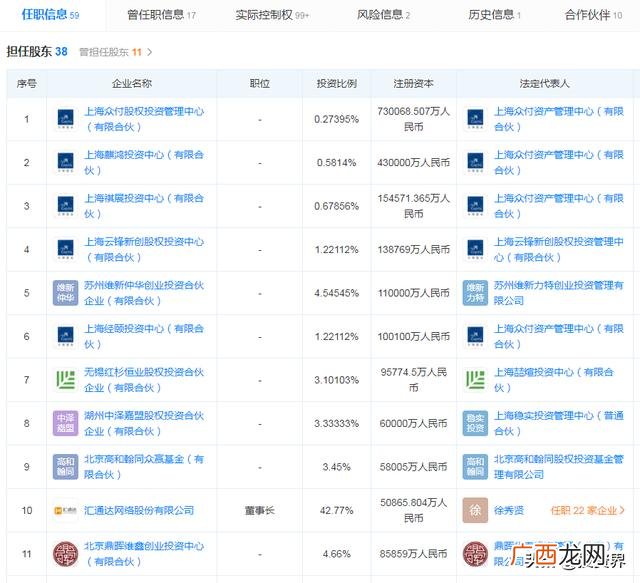This screenshot has width=640, height=583.
Task: Open the 实际控制权 tab
Action: coord(272,15)
